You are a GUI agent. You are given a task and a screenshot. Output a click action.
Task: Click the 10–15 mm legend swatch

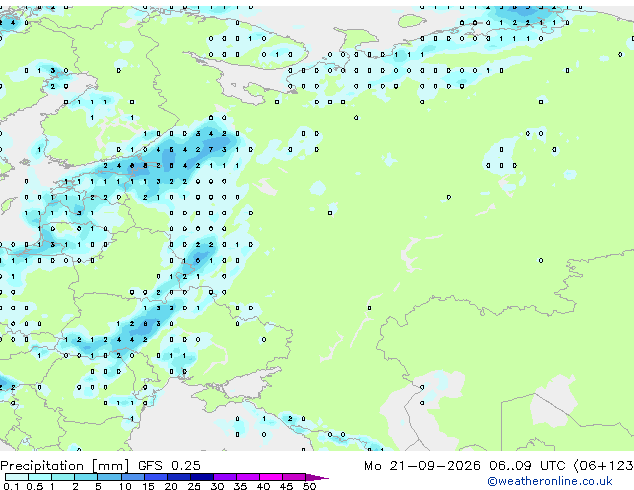[132, 477]
